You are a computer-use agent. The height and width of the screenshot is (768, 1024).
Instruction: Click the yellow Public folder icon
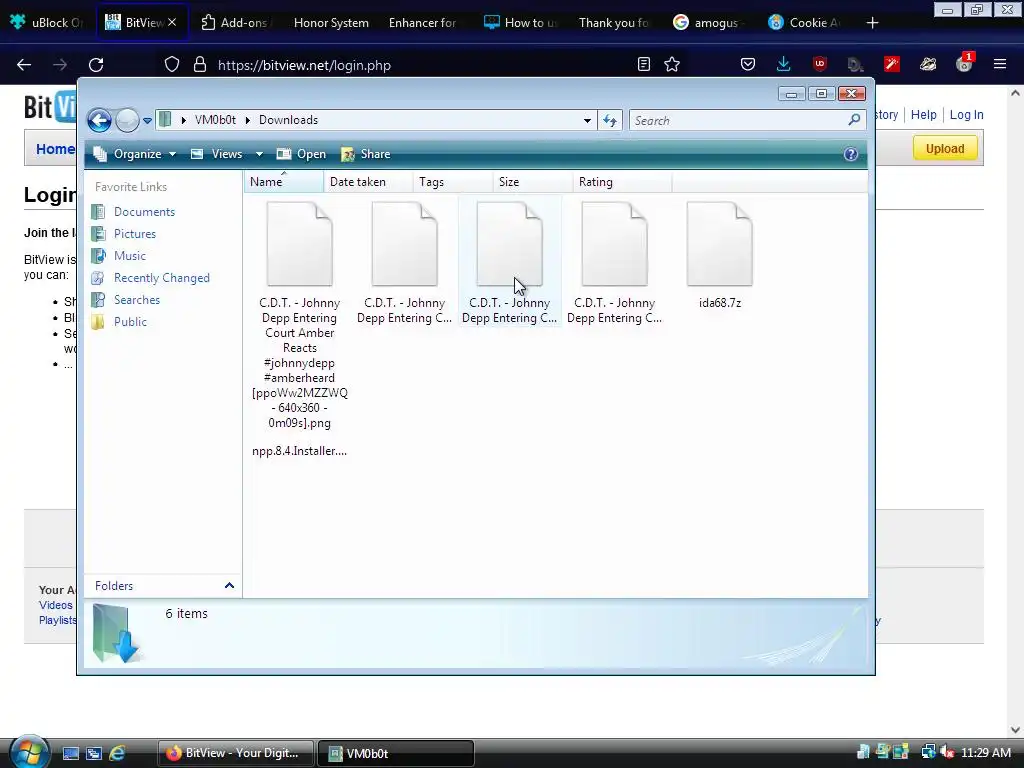[x=98, y=322]
